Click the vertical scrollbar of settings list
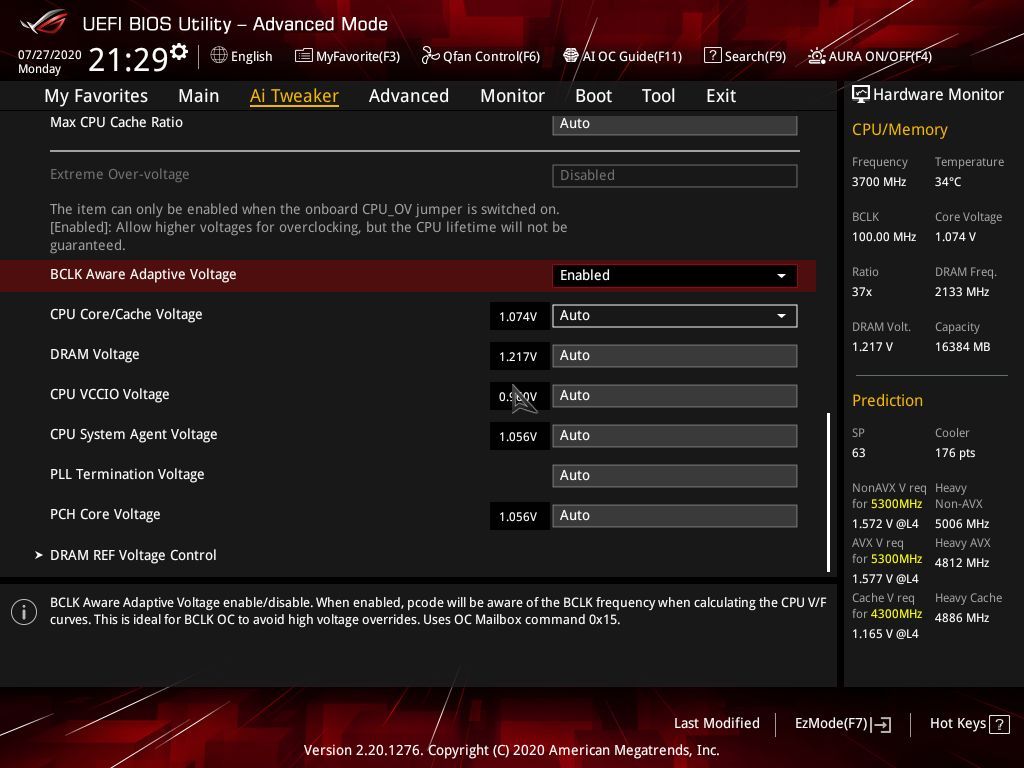Screen dimensions: 1024x768 829,492
